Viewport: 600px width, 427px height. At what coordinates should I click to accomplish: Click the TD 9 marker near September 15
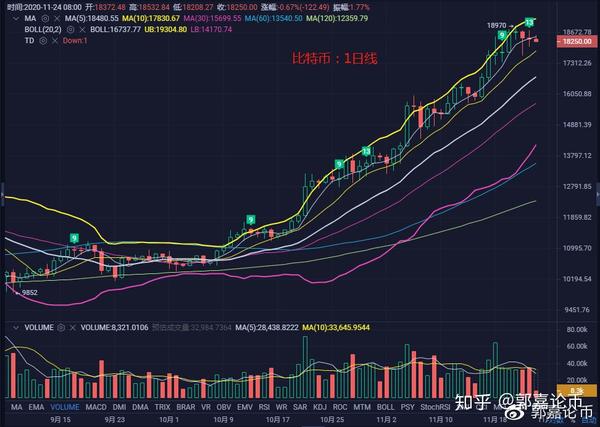(x=74, y=238)
